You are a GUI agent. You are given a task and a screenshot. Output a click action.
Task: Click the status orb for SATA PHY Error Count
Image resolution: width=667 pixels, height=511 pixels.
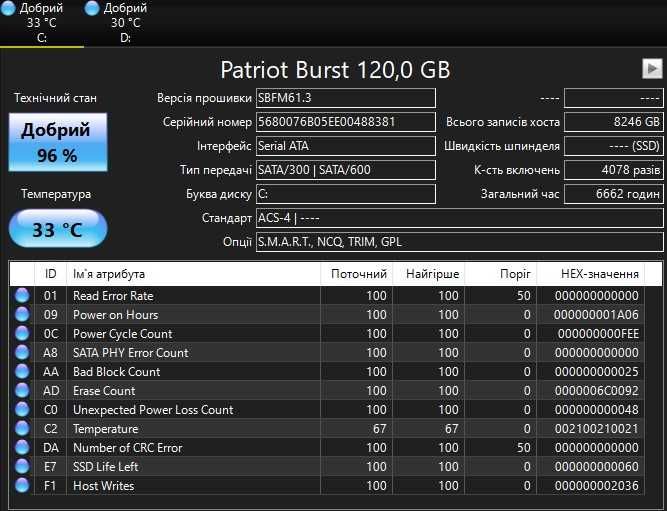coord(22,352)
